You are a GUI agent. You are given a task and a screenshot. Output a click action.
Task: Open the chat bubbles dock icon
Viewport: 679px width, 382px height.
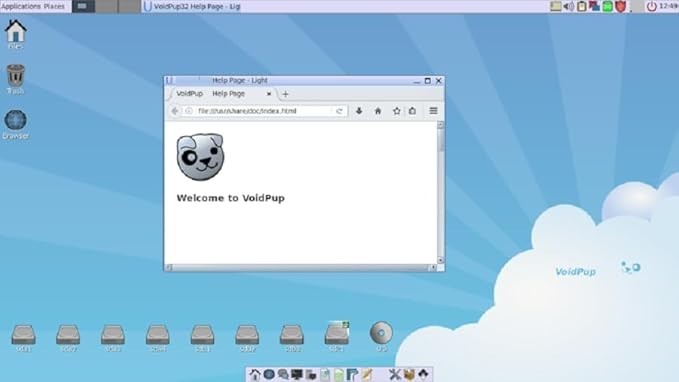pos(283,374)
